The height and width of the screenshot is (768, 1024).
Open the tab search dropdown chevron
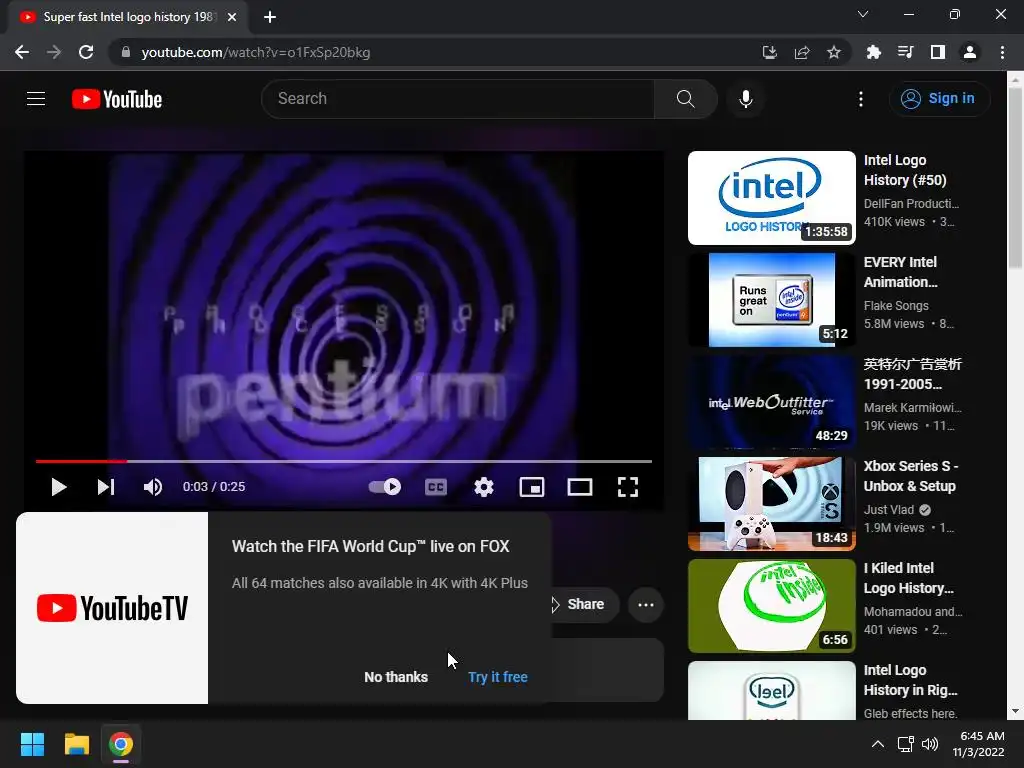[x=863, y=14]
